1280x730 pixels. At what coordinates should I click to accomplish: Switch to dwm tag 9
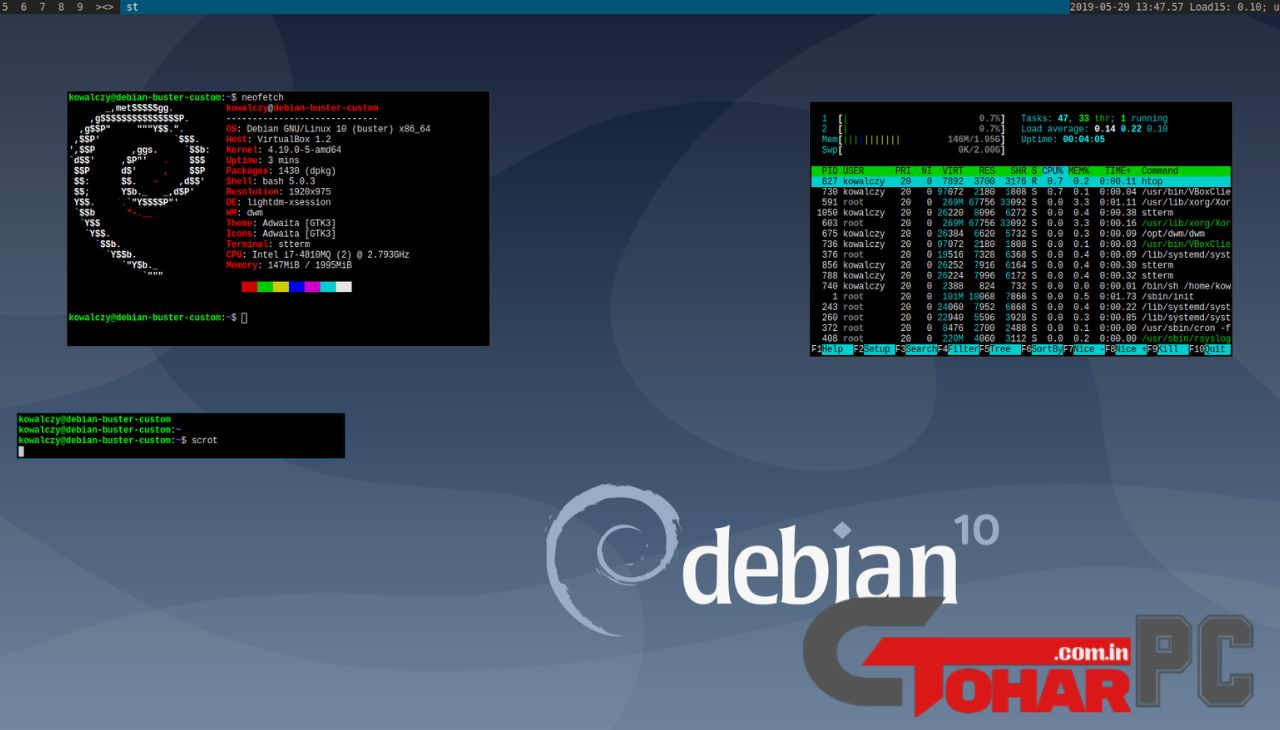pyautogui.click(x=79, y=7)
